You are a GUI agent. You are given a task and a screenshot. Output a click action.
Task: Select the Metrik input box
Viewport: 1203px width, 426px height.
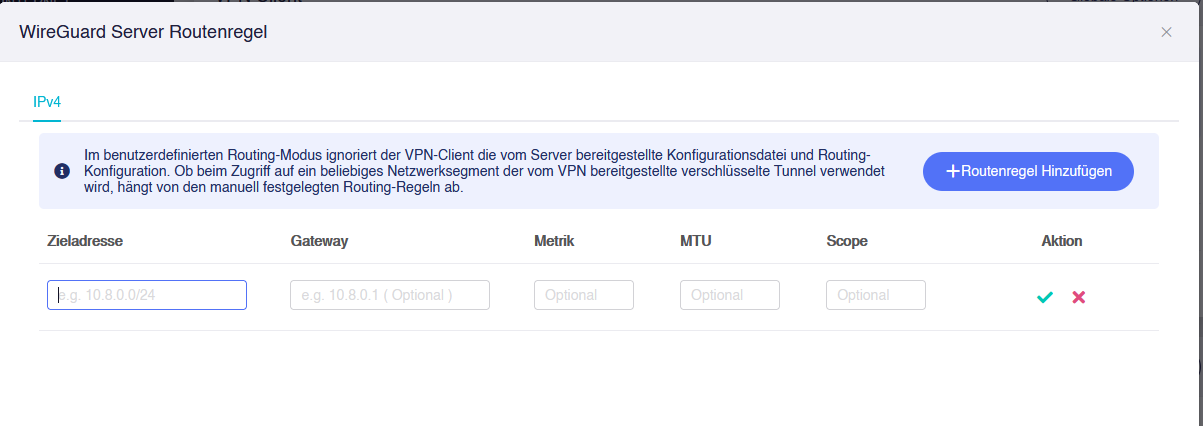[x=584, y=295]
